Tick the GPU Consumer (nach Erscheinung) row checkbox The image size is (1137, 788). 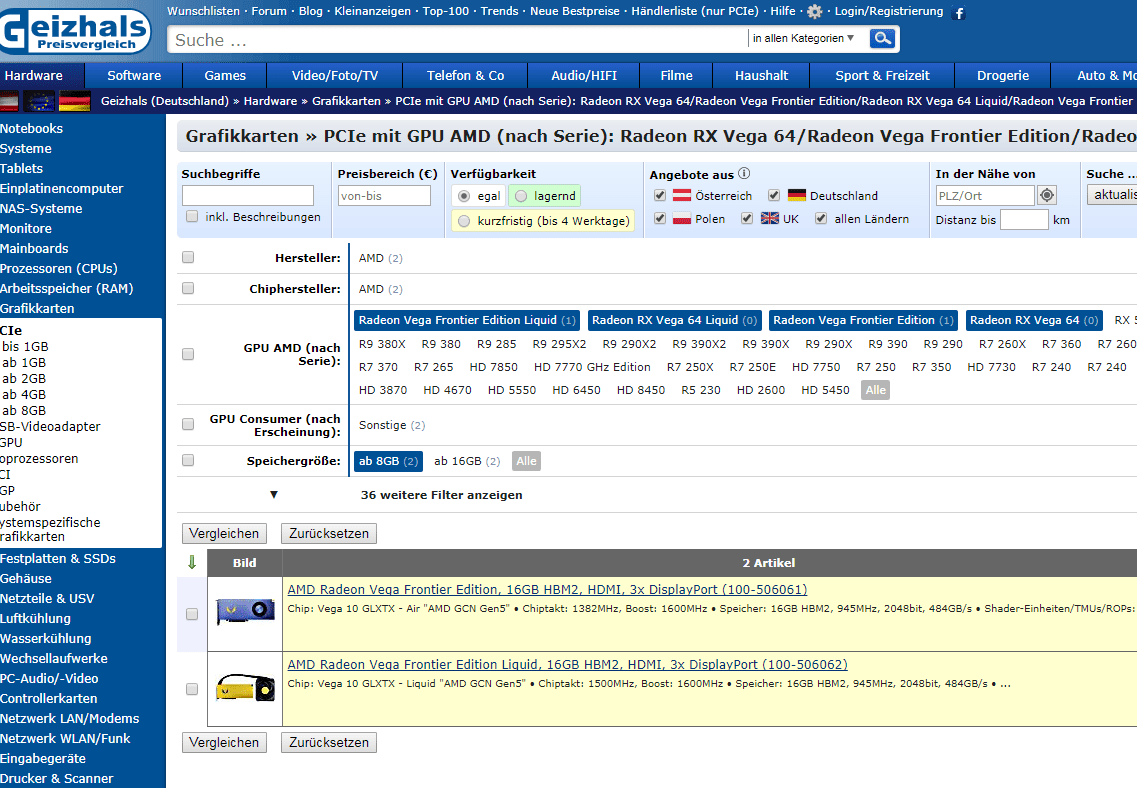188,425
